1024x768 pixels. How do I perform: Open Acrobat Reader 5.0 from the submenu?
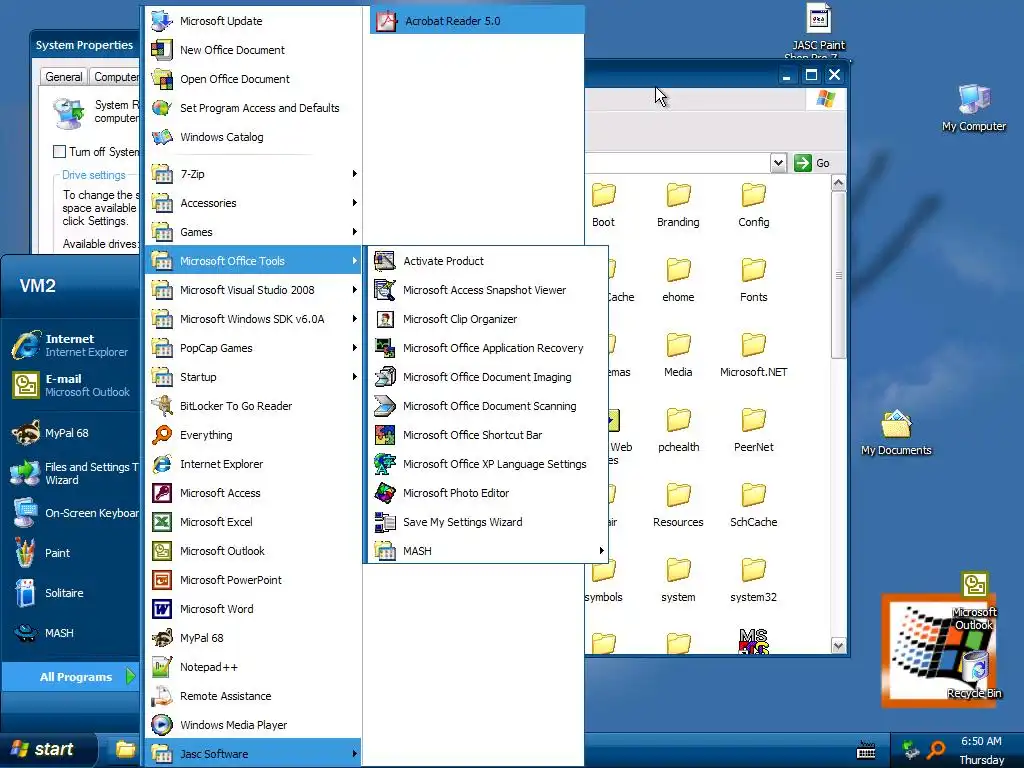click(x=477, y=21)
